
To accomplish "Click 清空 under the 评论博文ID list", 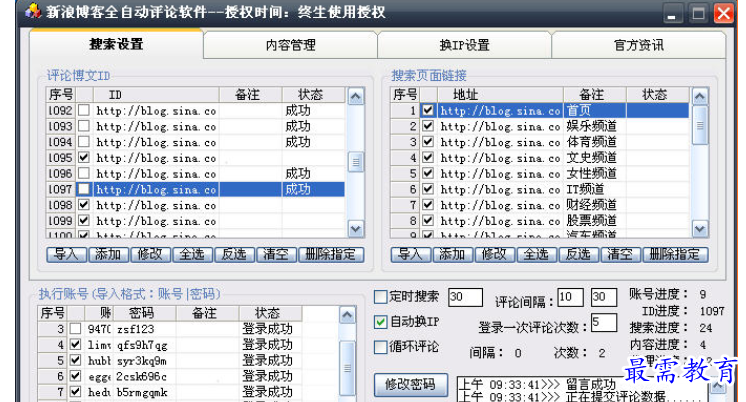I will coord(275,255).
